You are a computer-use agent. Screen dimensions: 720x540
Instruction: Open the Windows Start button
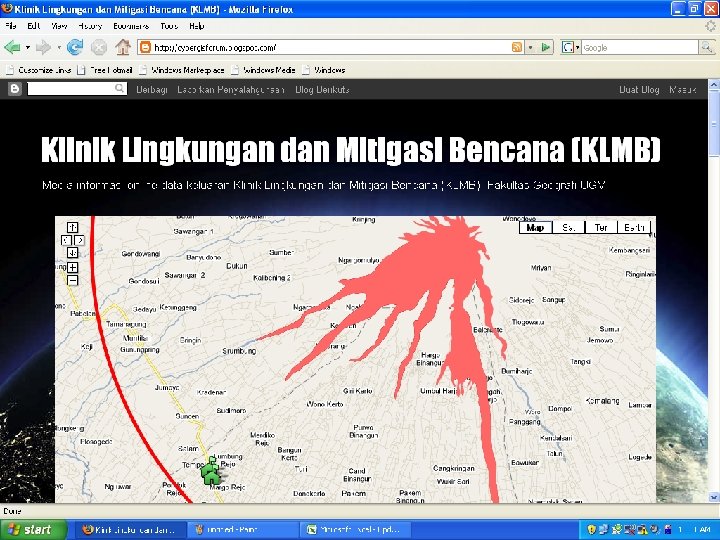pyautogui.click(x=32, y=530)
